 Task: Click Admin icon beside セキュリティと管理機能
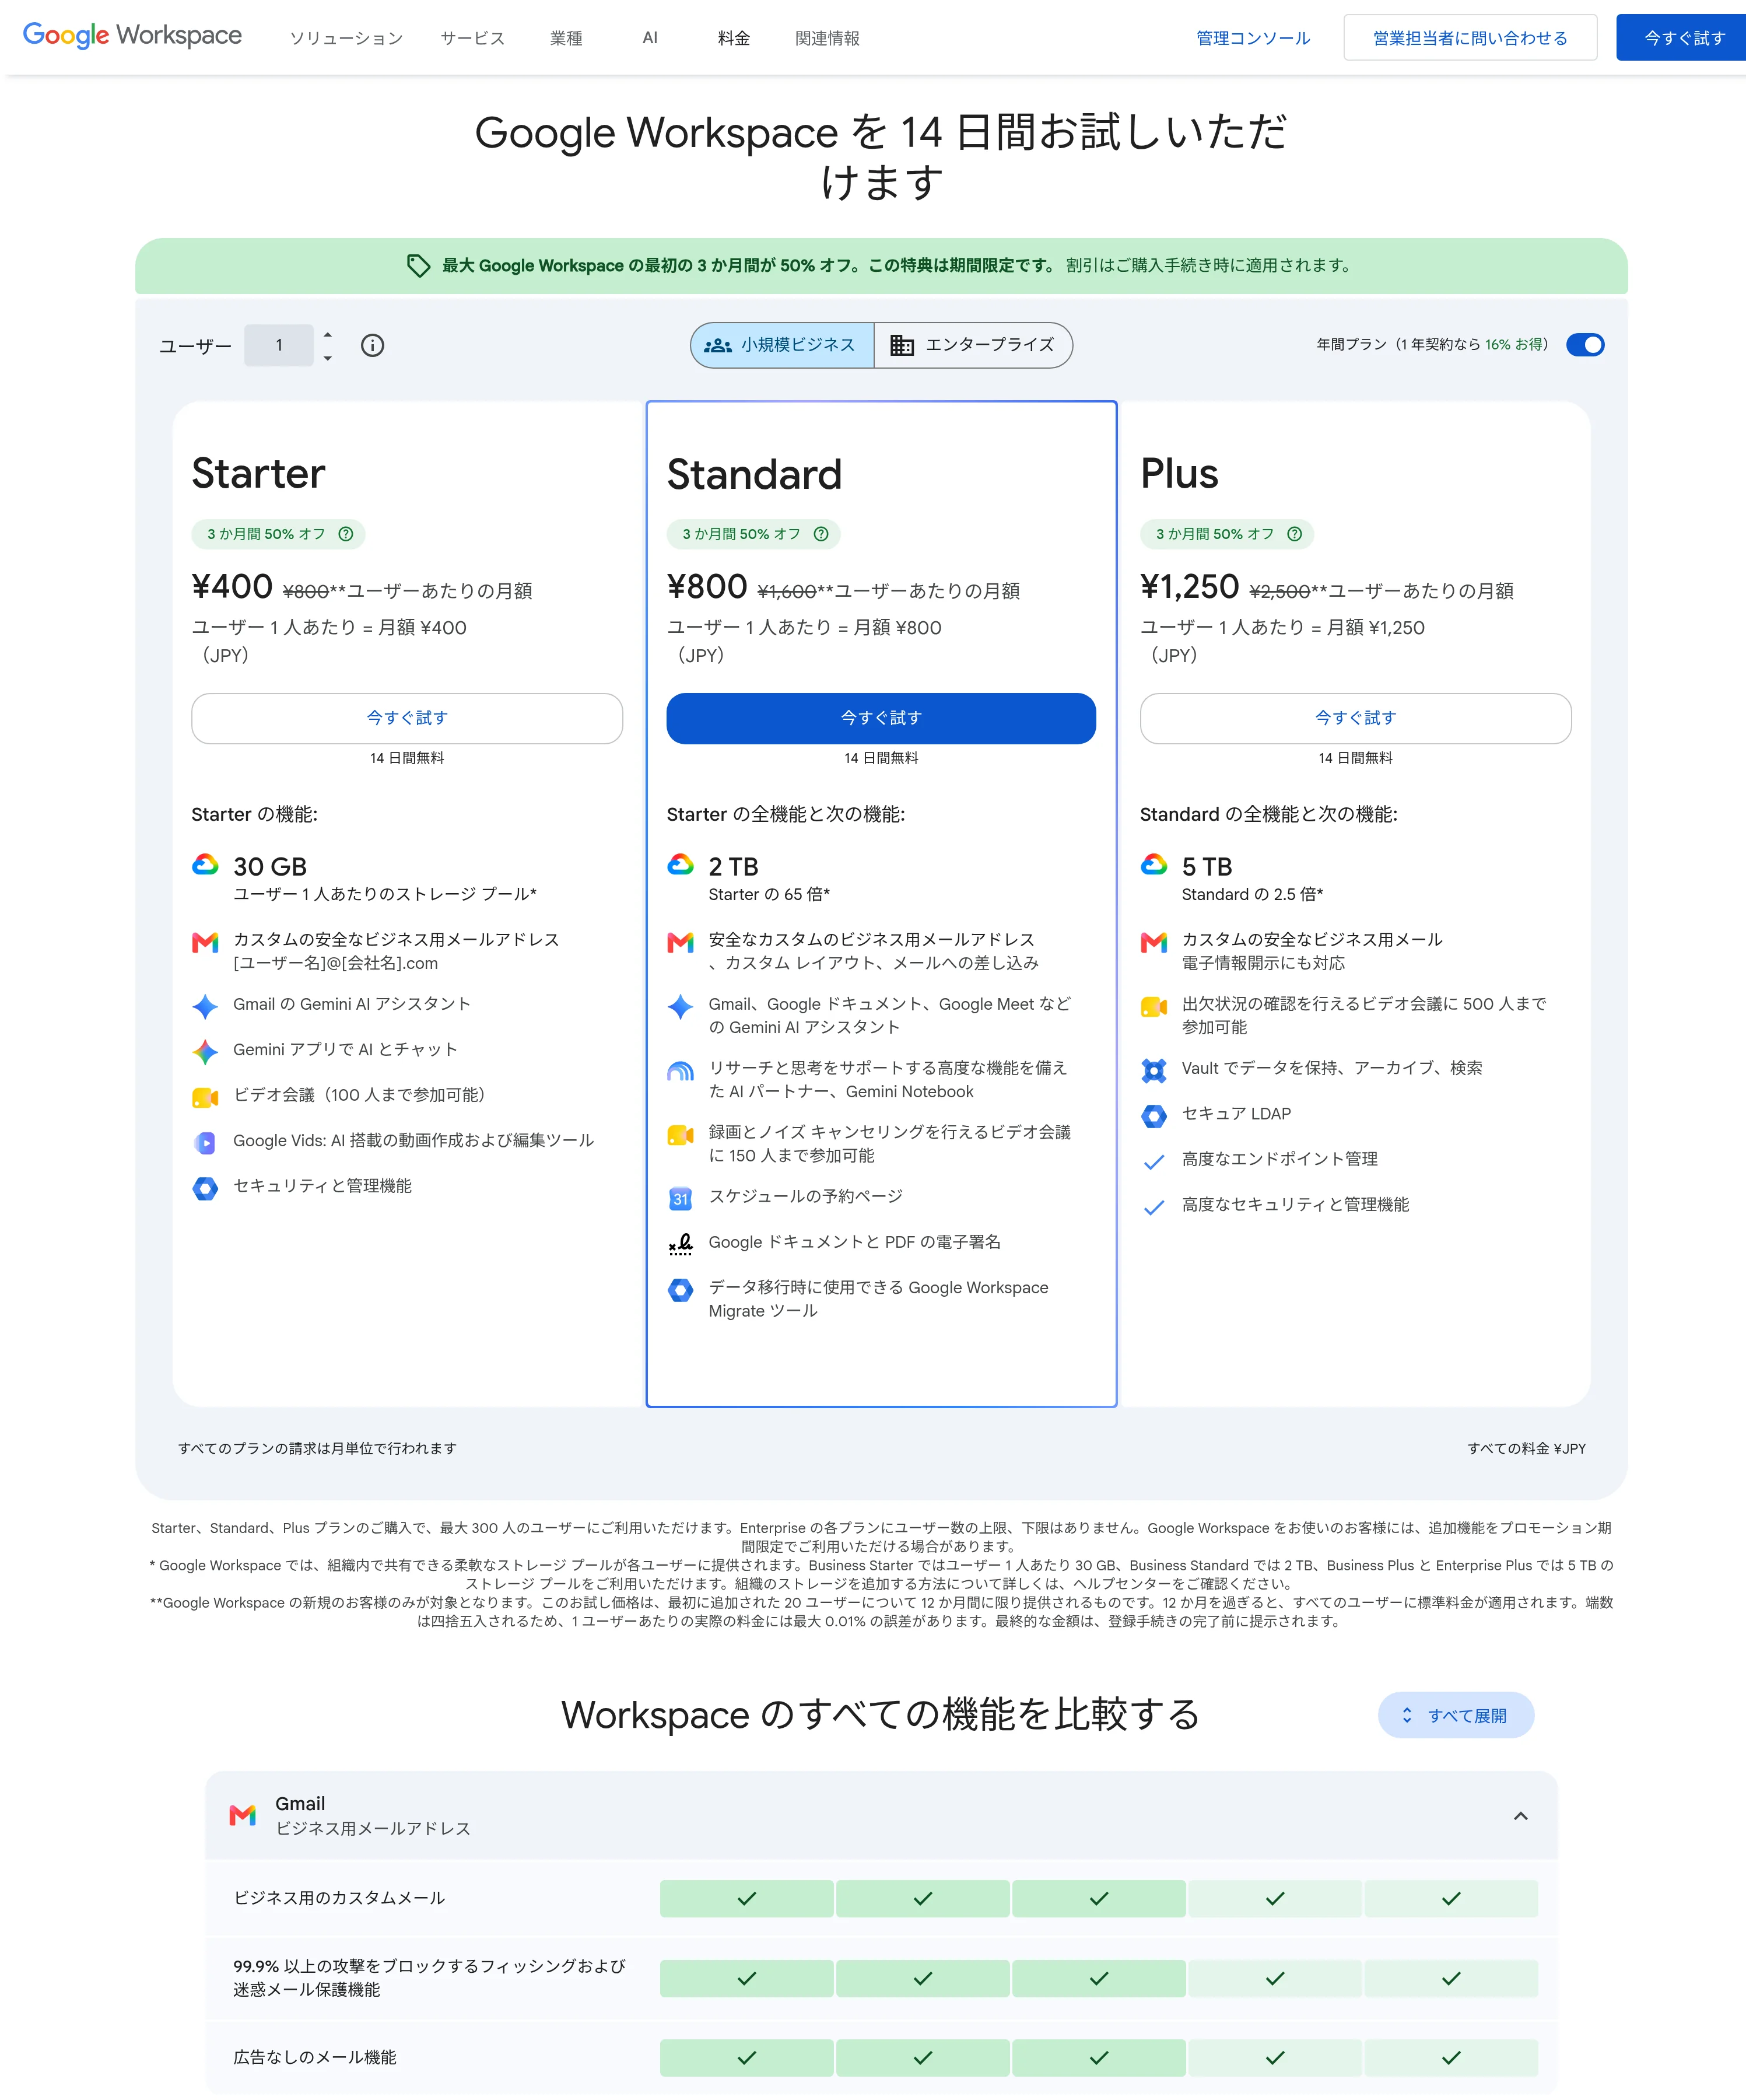coord(205,1188)
